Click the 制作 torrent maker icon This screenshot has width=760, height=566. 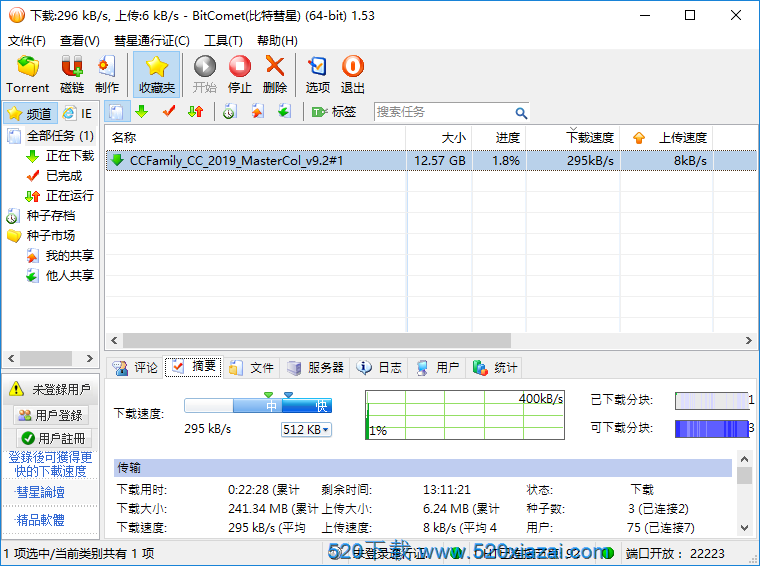tap(107, 75)
